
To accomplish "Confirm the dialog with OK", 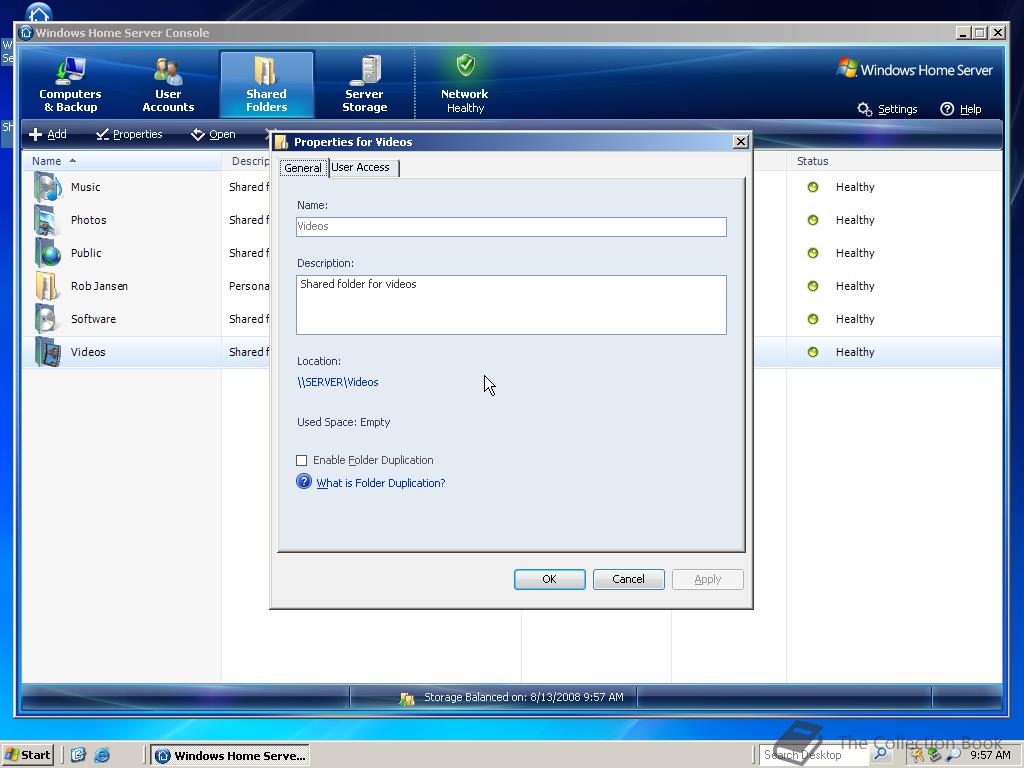I will (549, 579).
